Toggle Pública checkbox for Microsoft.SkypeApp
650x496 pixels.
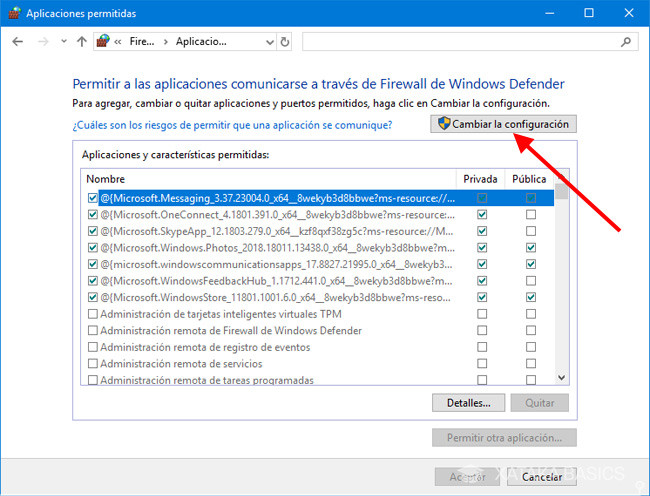531,231
